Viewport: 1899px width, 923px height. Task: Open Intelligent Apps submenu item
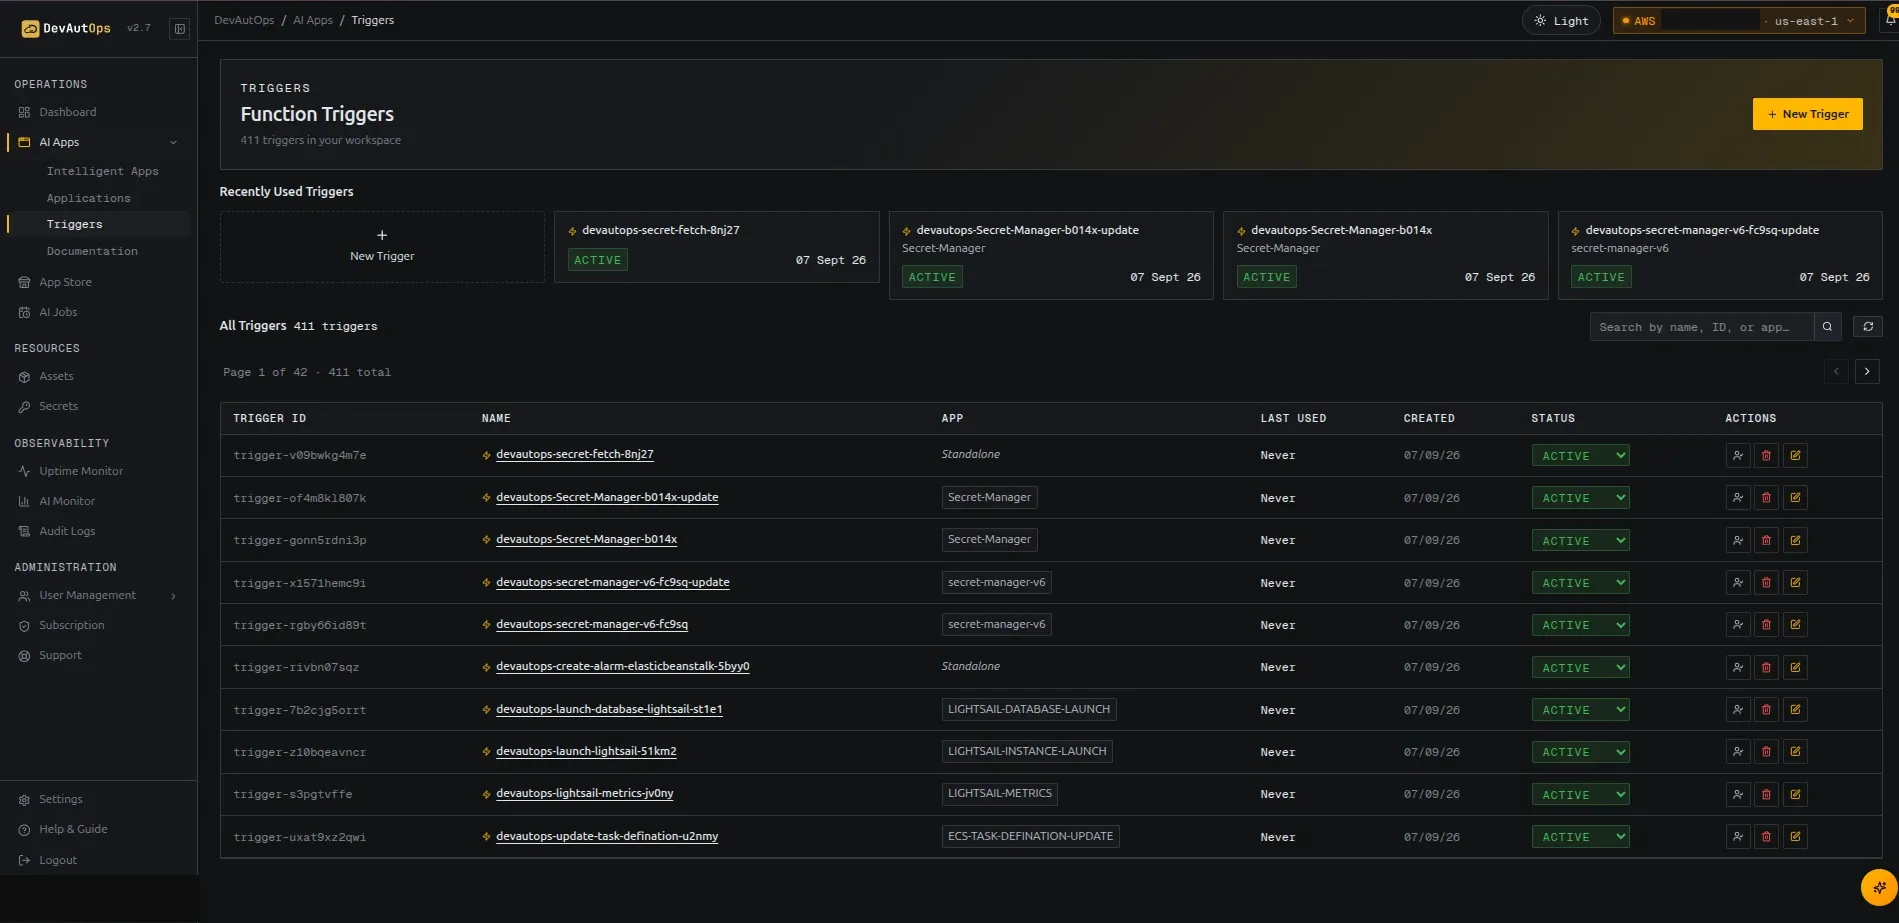click(102, 171)
